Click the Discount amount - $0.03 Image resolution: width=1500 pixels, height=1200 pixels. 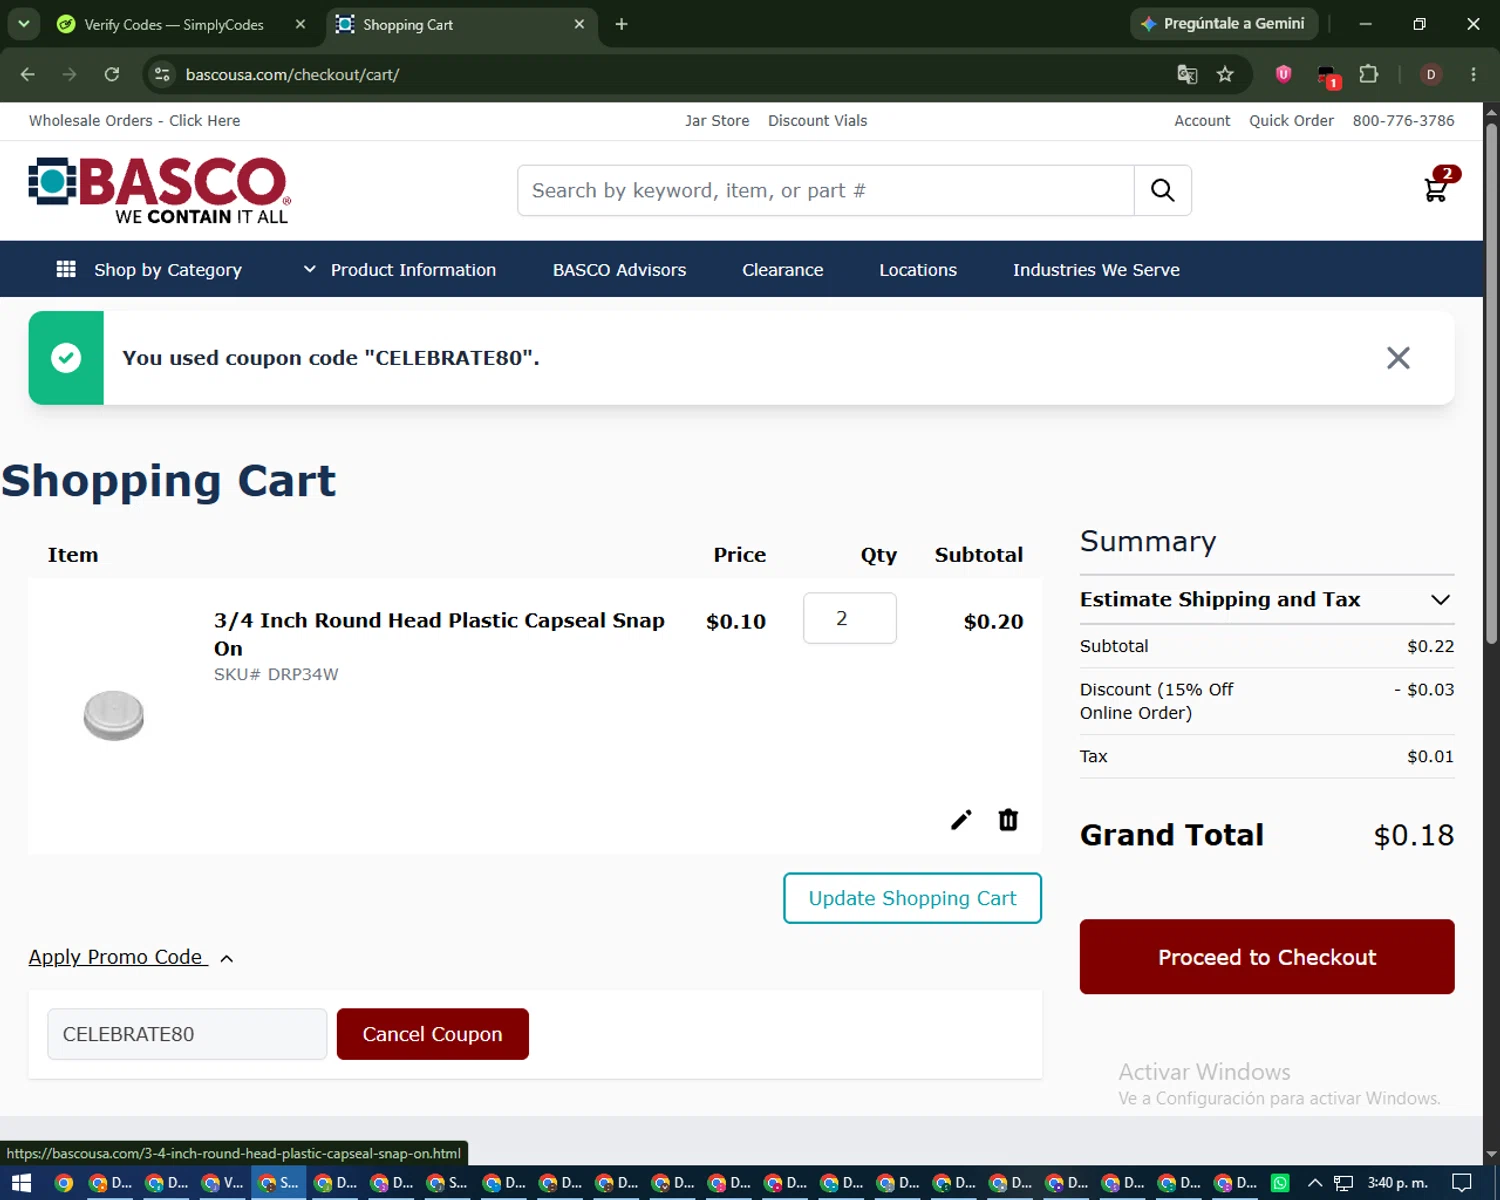1424,690
